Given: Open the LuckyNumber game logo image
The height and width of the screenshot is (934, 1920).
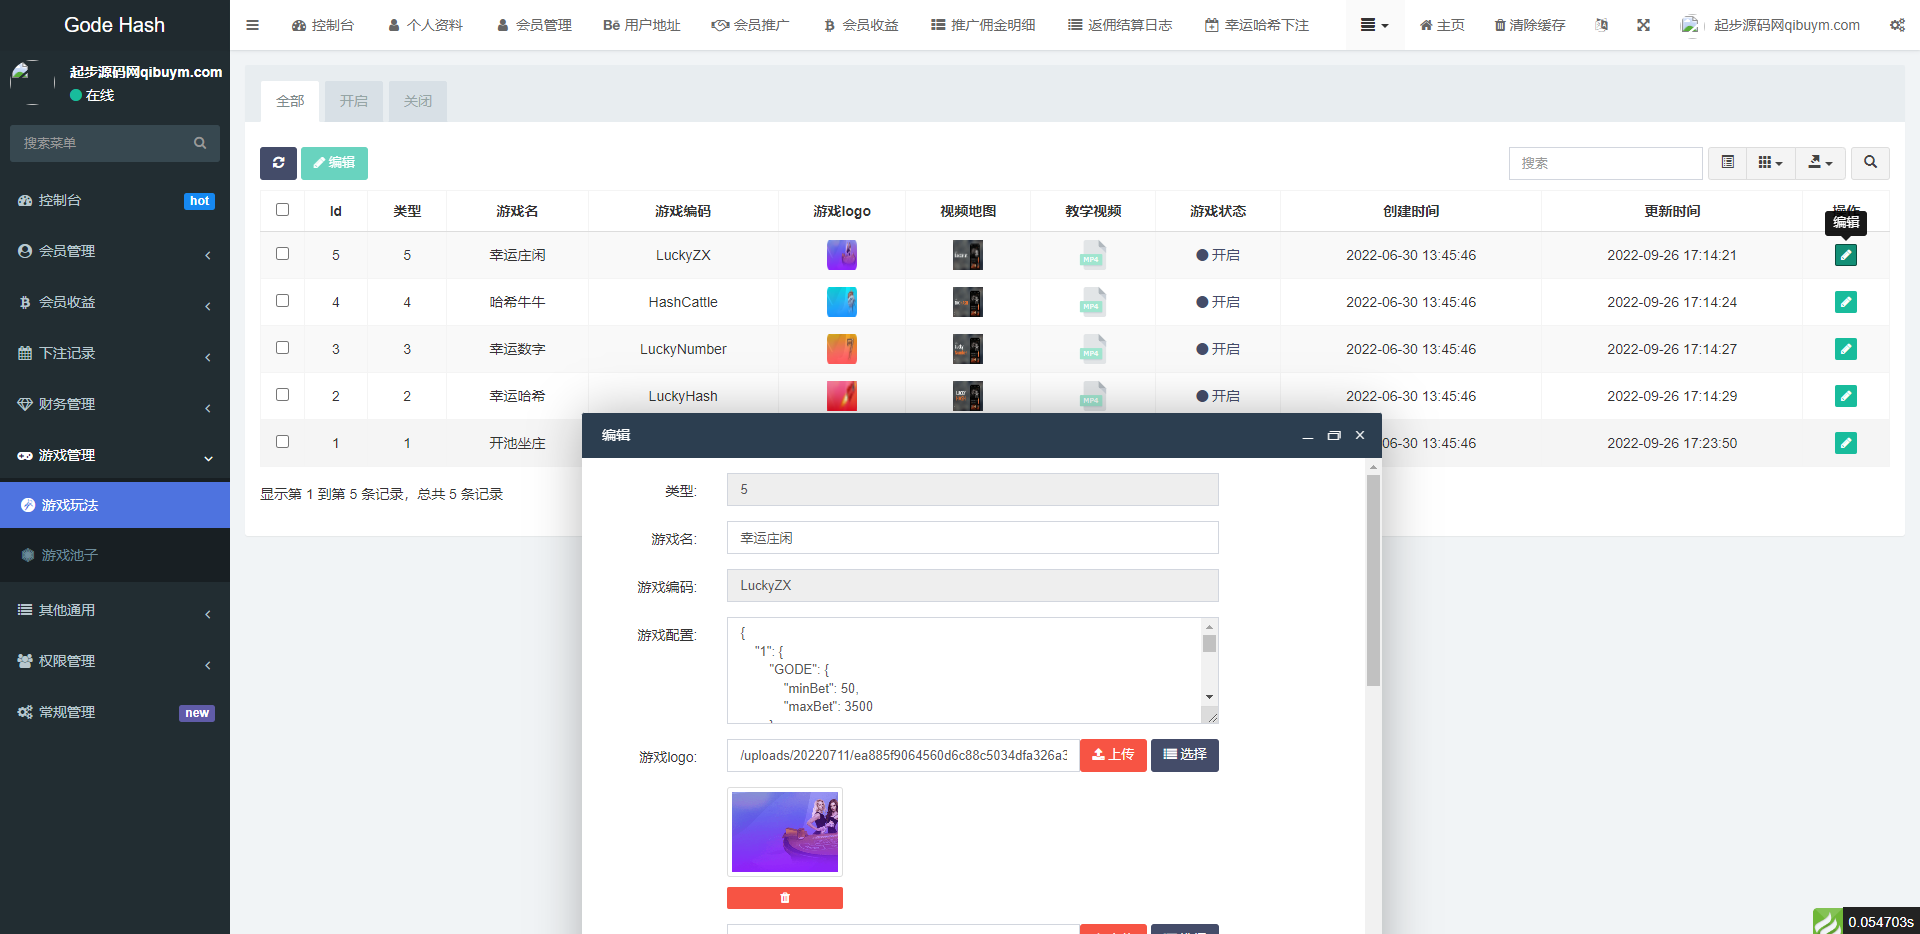Looking at the screenshot, I should click(841, 349).
